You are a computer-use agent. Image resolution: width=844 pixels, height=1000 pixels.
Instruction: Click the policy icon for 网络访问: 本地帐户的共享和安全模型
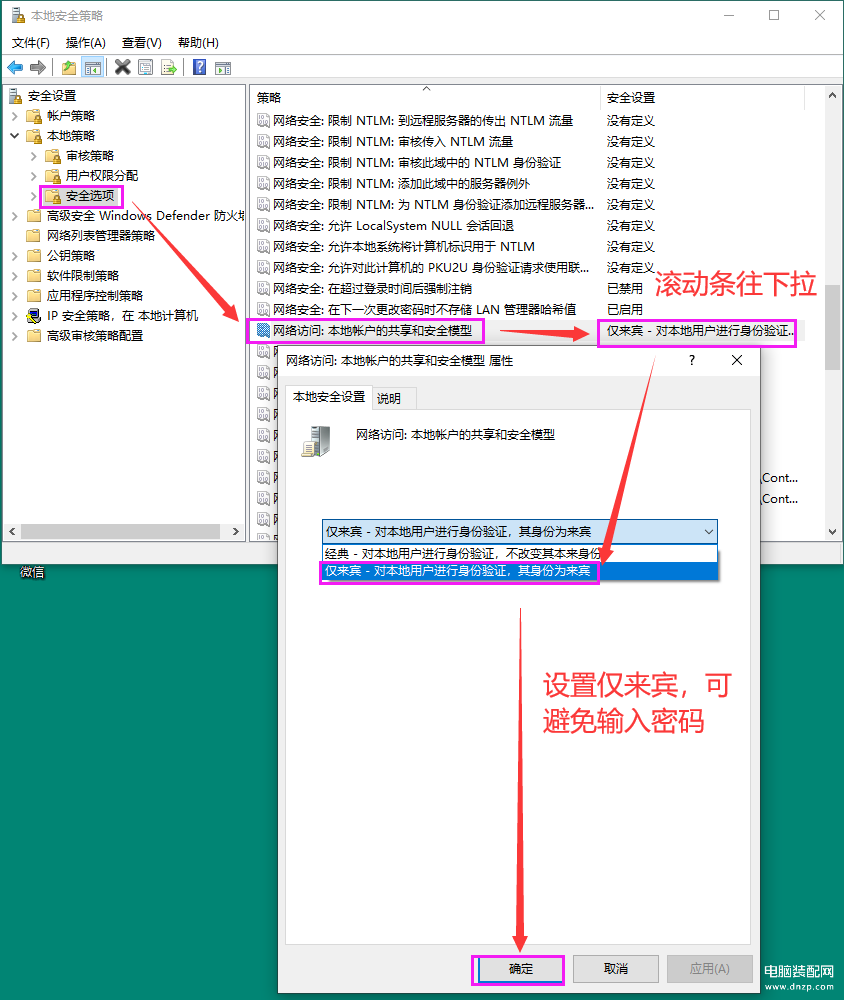[x=263, y=330]
